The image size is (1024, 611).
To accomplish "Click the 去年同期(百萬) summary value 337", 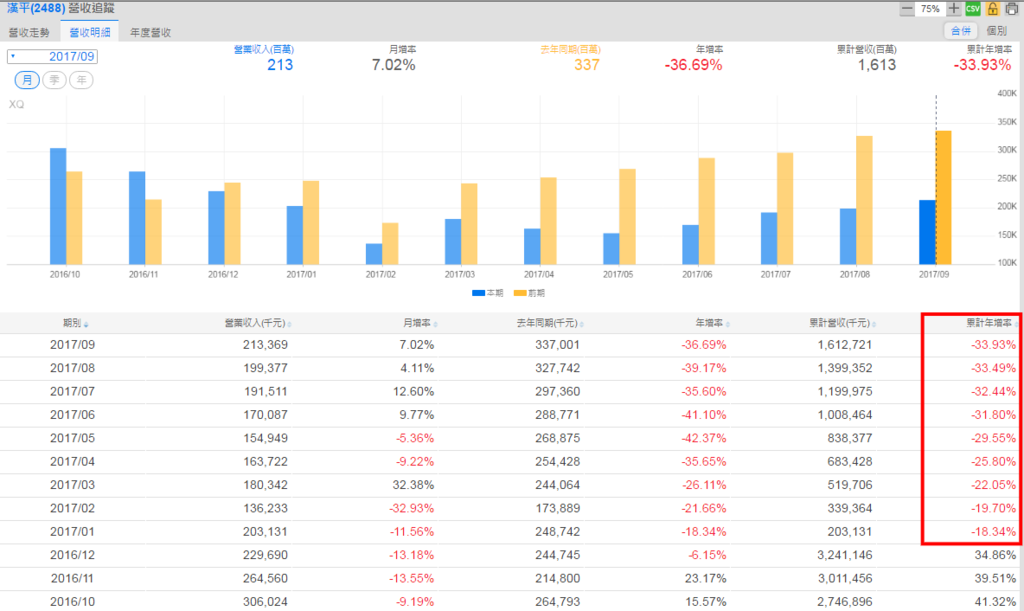I will pyautogui.click(x=586, y=65).
